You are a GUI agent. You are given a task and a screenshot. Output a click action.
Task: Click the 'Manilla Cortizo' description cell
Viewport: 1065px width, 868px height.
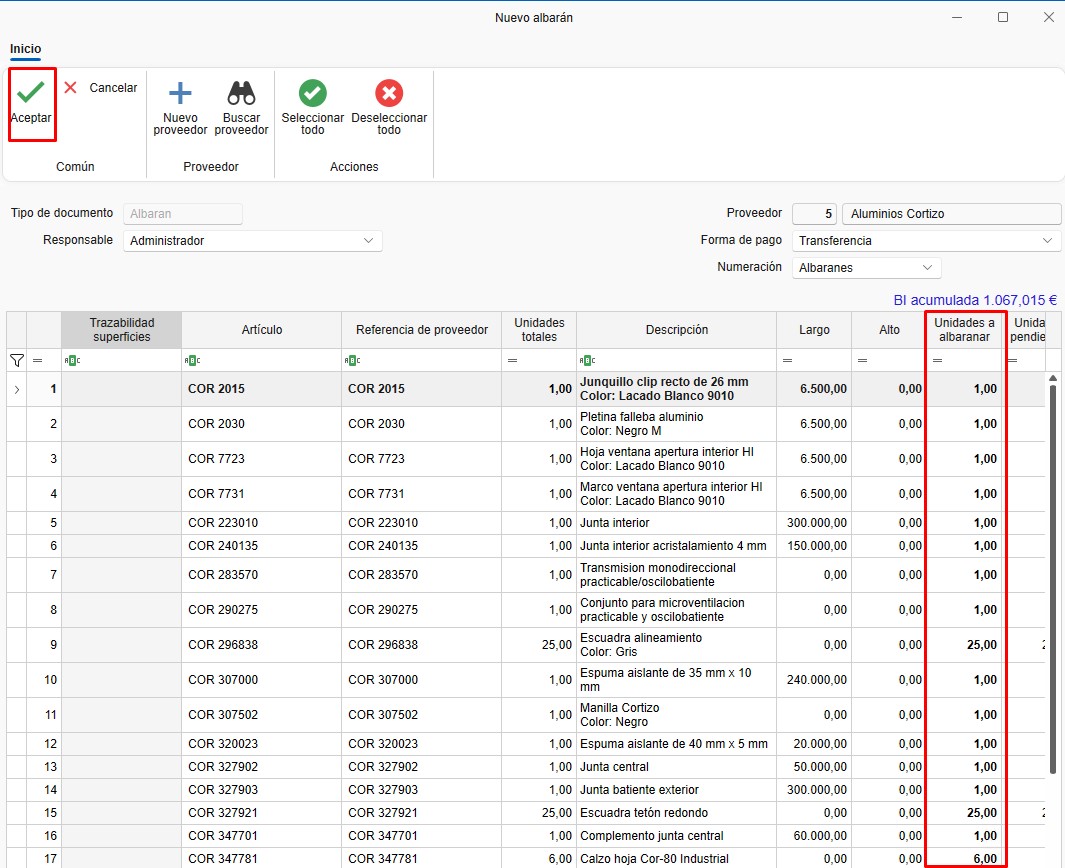click(676, 715)
